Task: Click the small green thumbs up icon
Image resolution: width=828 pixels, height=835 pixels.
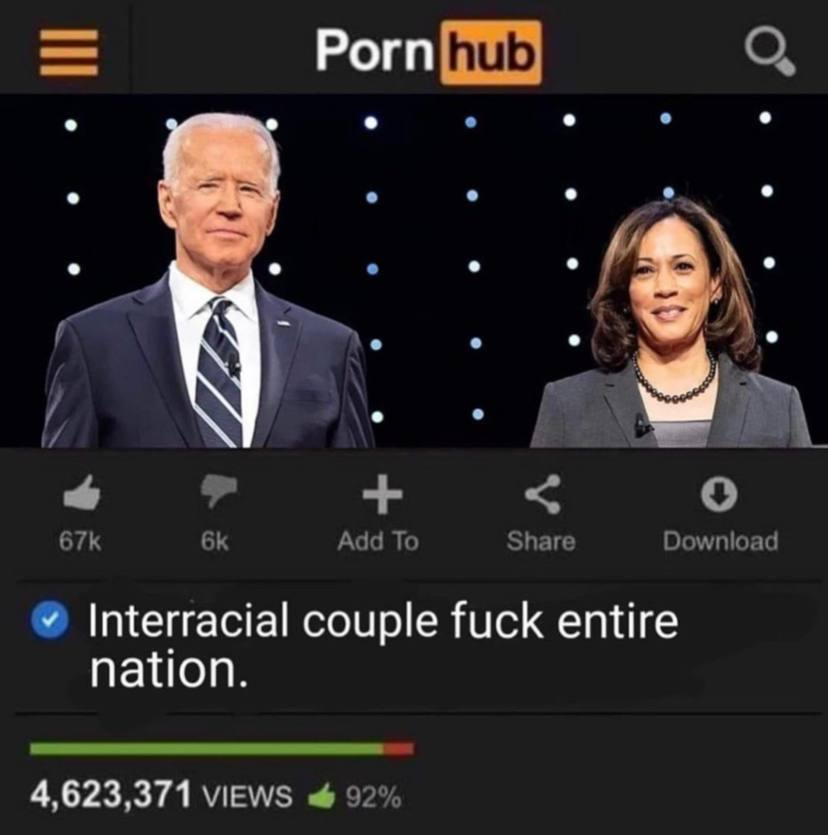Action: tap(322, 797)
